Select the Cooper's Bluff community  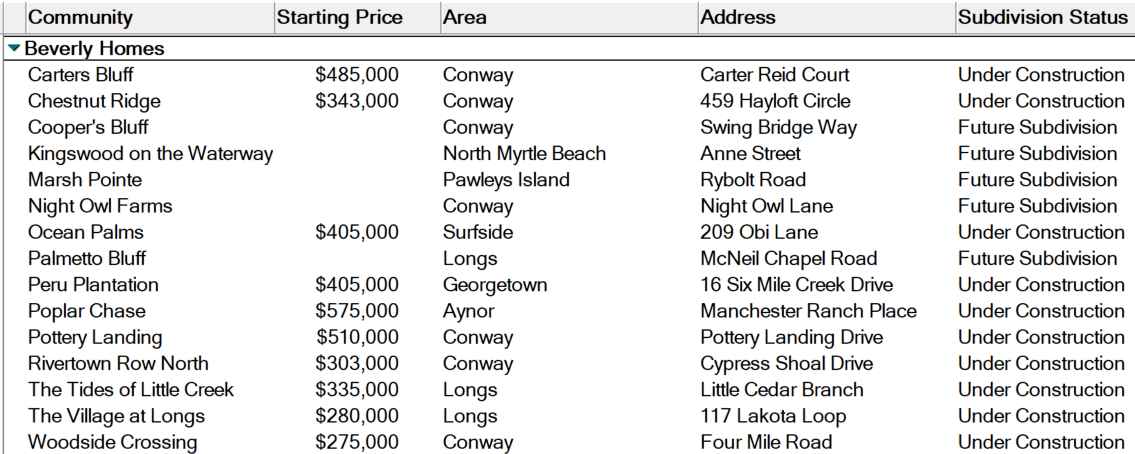pyautogui.click(x=88, y=127)
